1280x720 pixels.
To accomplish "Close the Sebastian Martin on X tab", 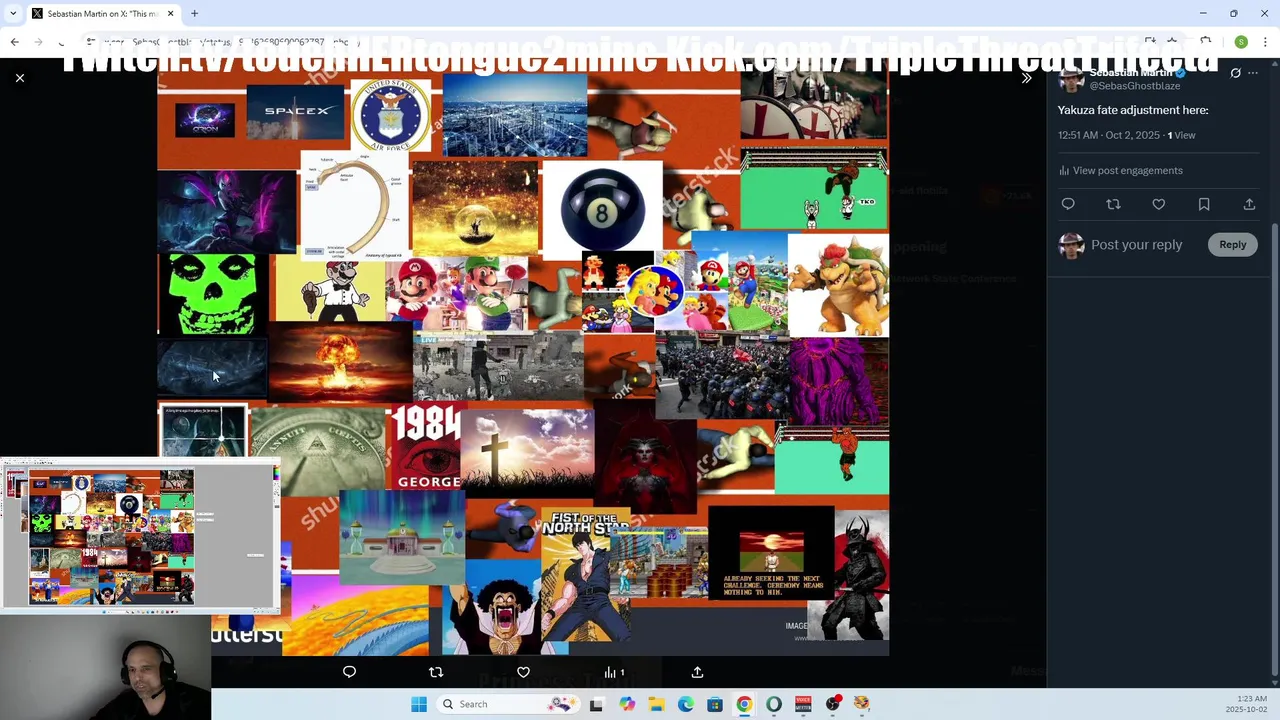I will tap(170, 14).
